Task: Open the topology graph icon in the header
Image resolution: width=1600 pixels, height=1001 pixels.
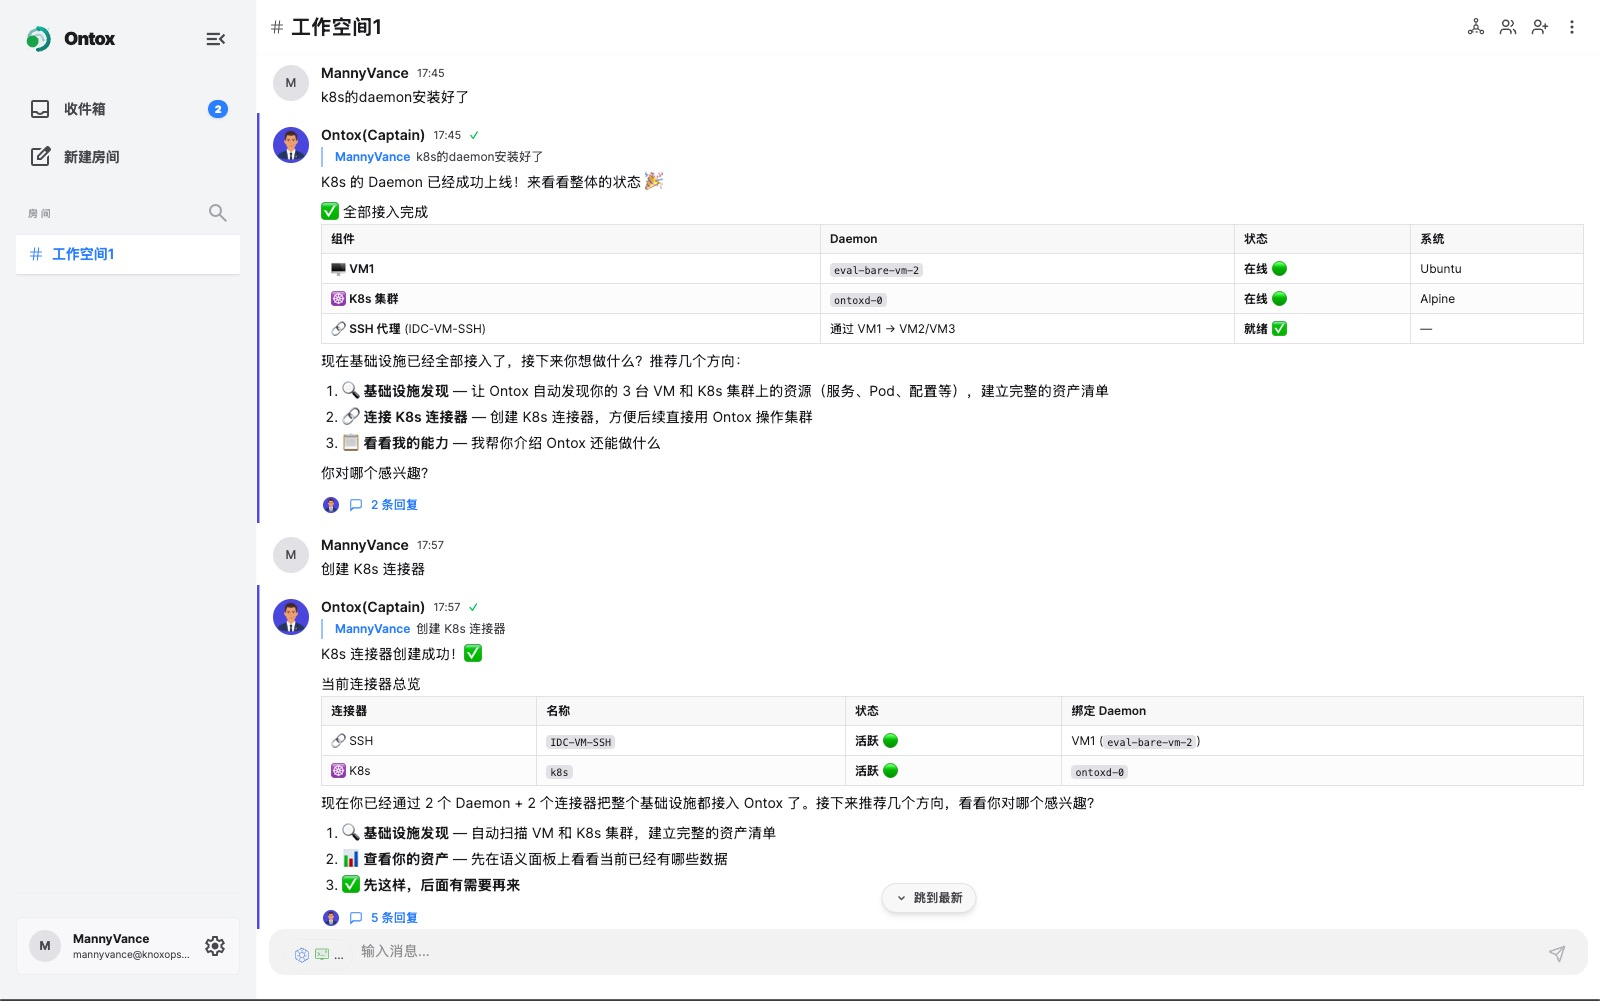Action: 1476,27
